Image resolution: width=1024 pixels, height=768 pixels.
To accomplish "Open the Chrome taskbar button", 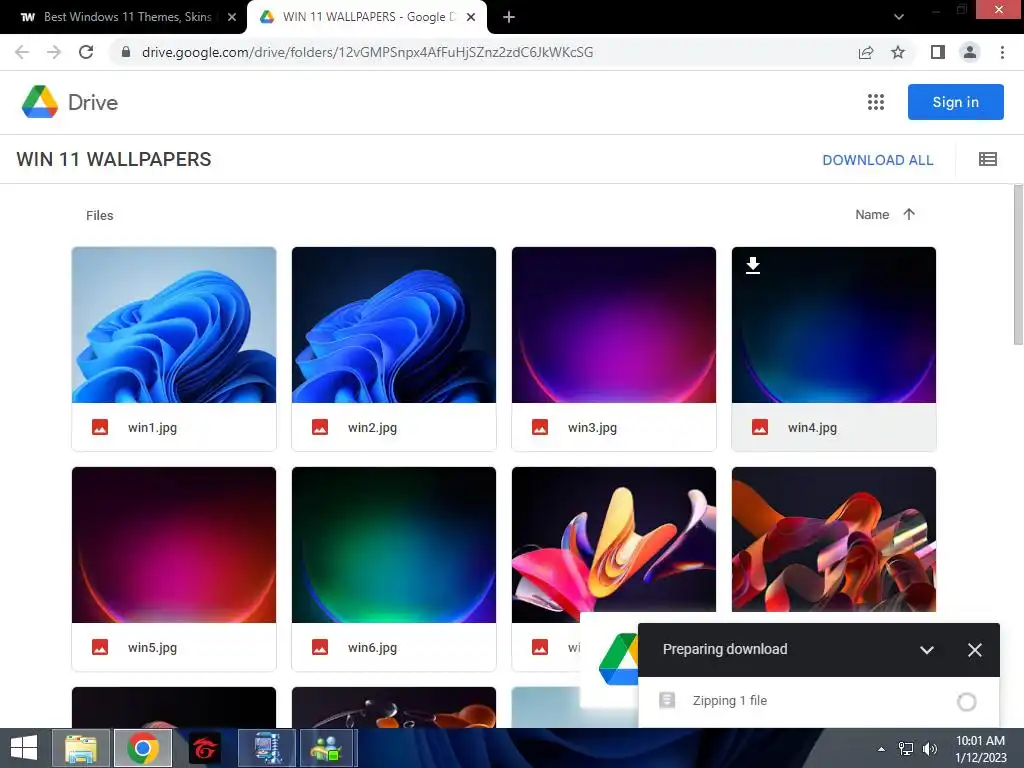I will tap(143, 748).
